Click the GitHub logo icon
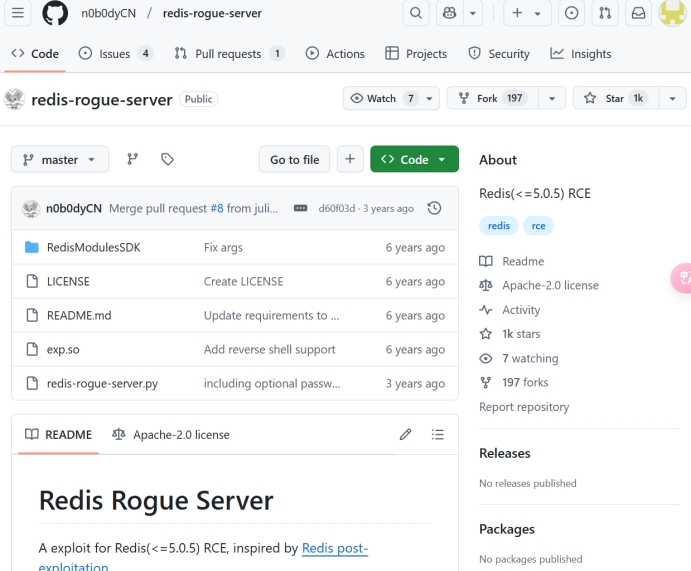 [x=55, y=13]
